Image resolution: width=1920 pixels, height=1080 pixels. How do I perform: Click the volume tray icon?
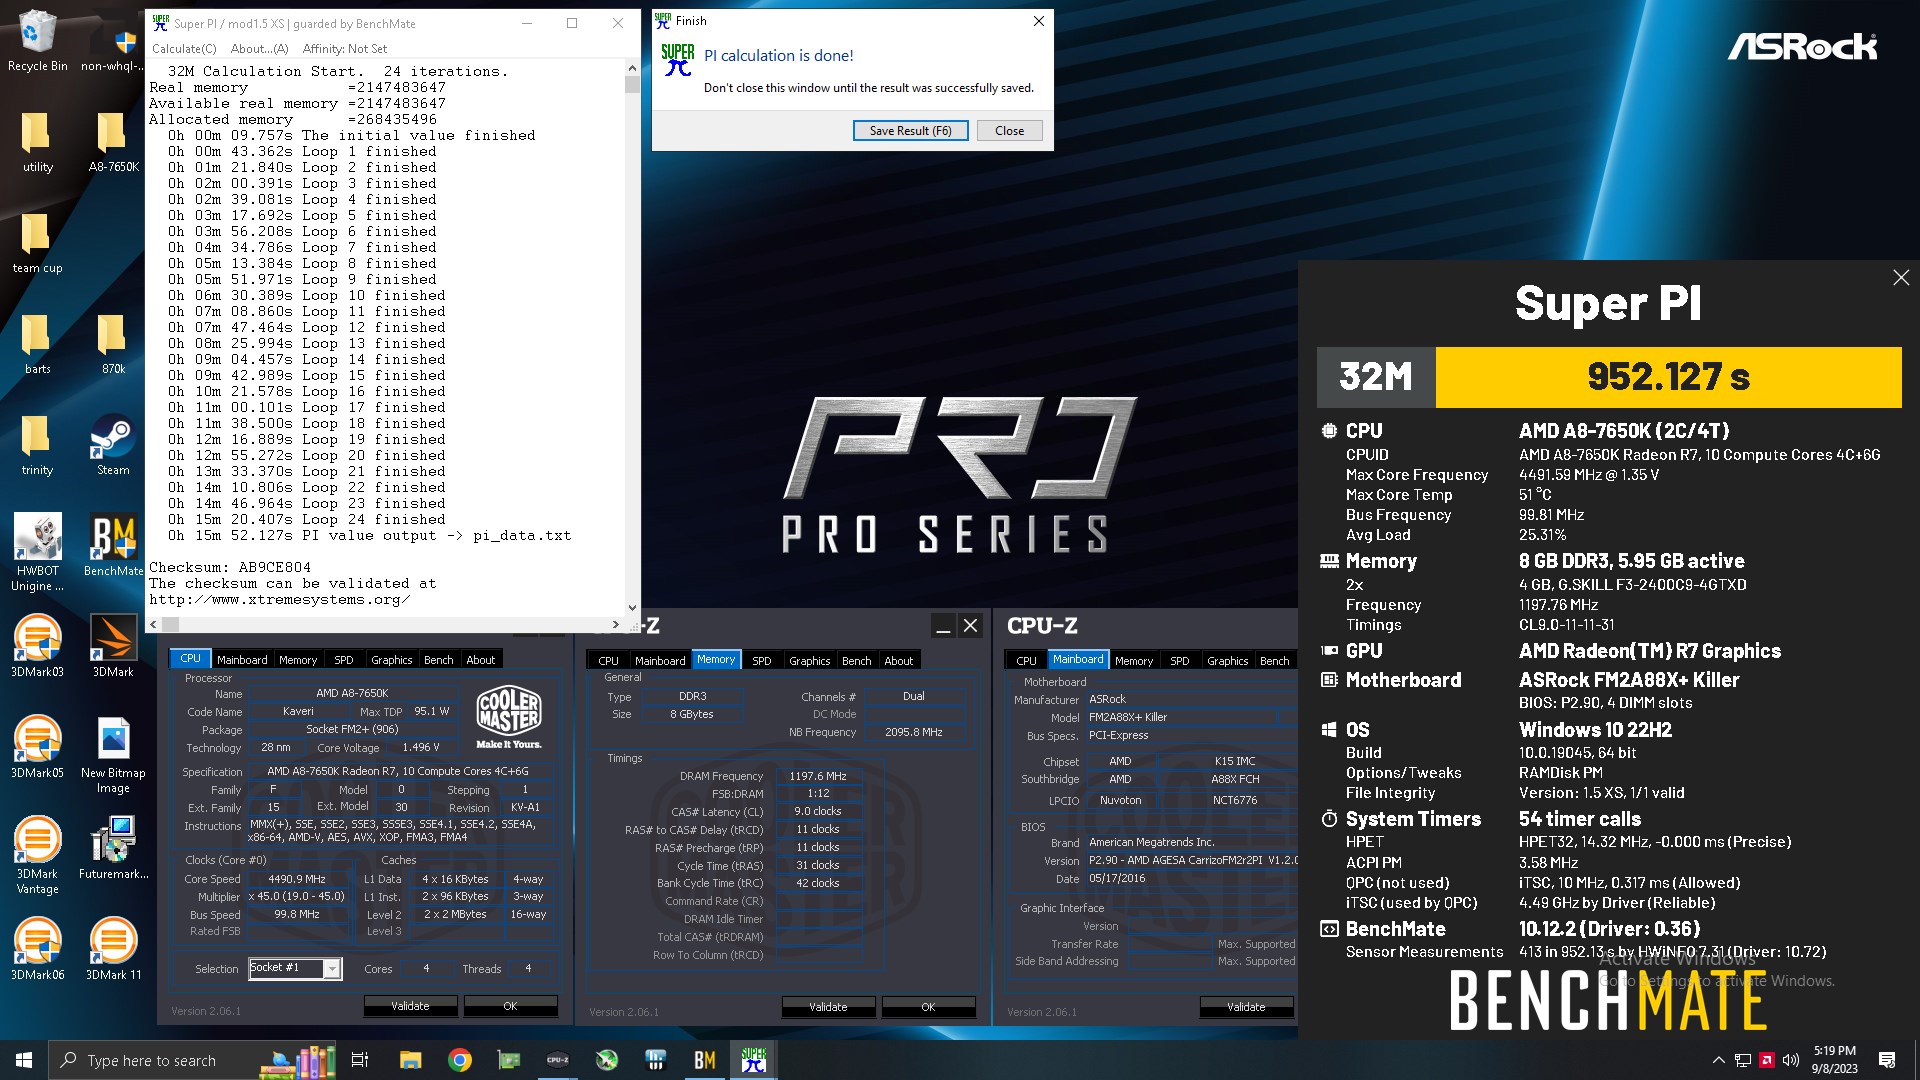1791,1060
